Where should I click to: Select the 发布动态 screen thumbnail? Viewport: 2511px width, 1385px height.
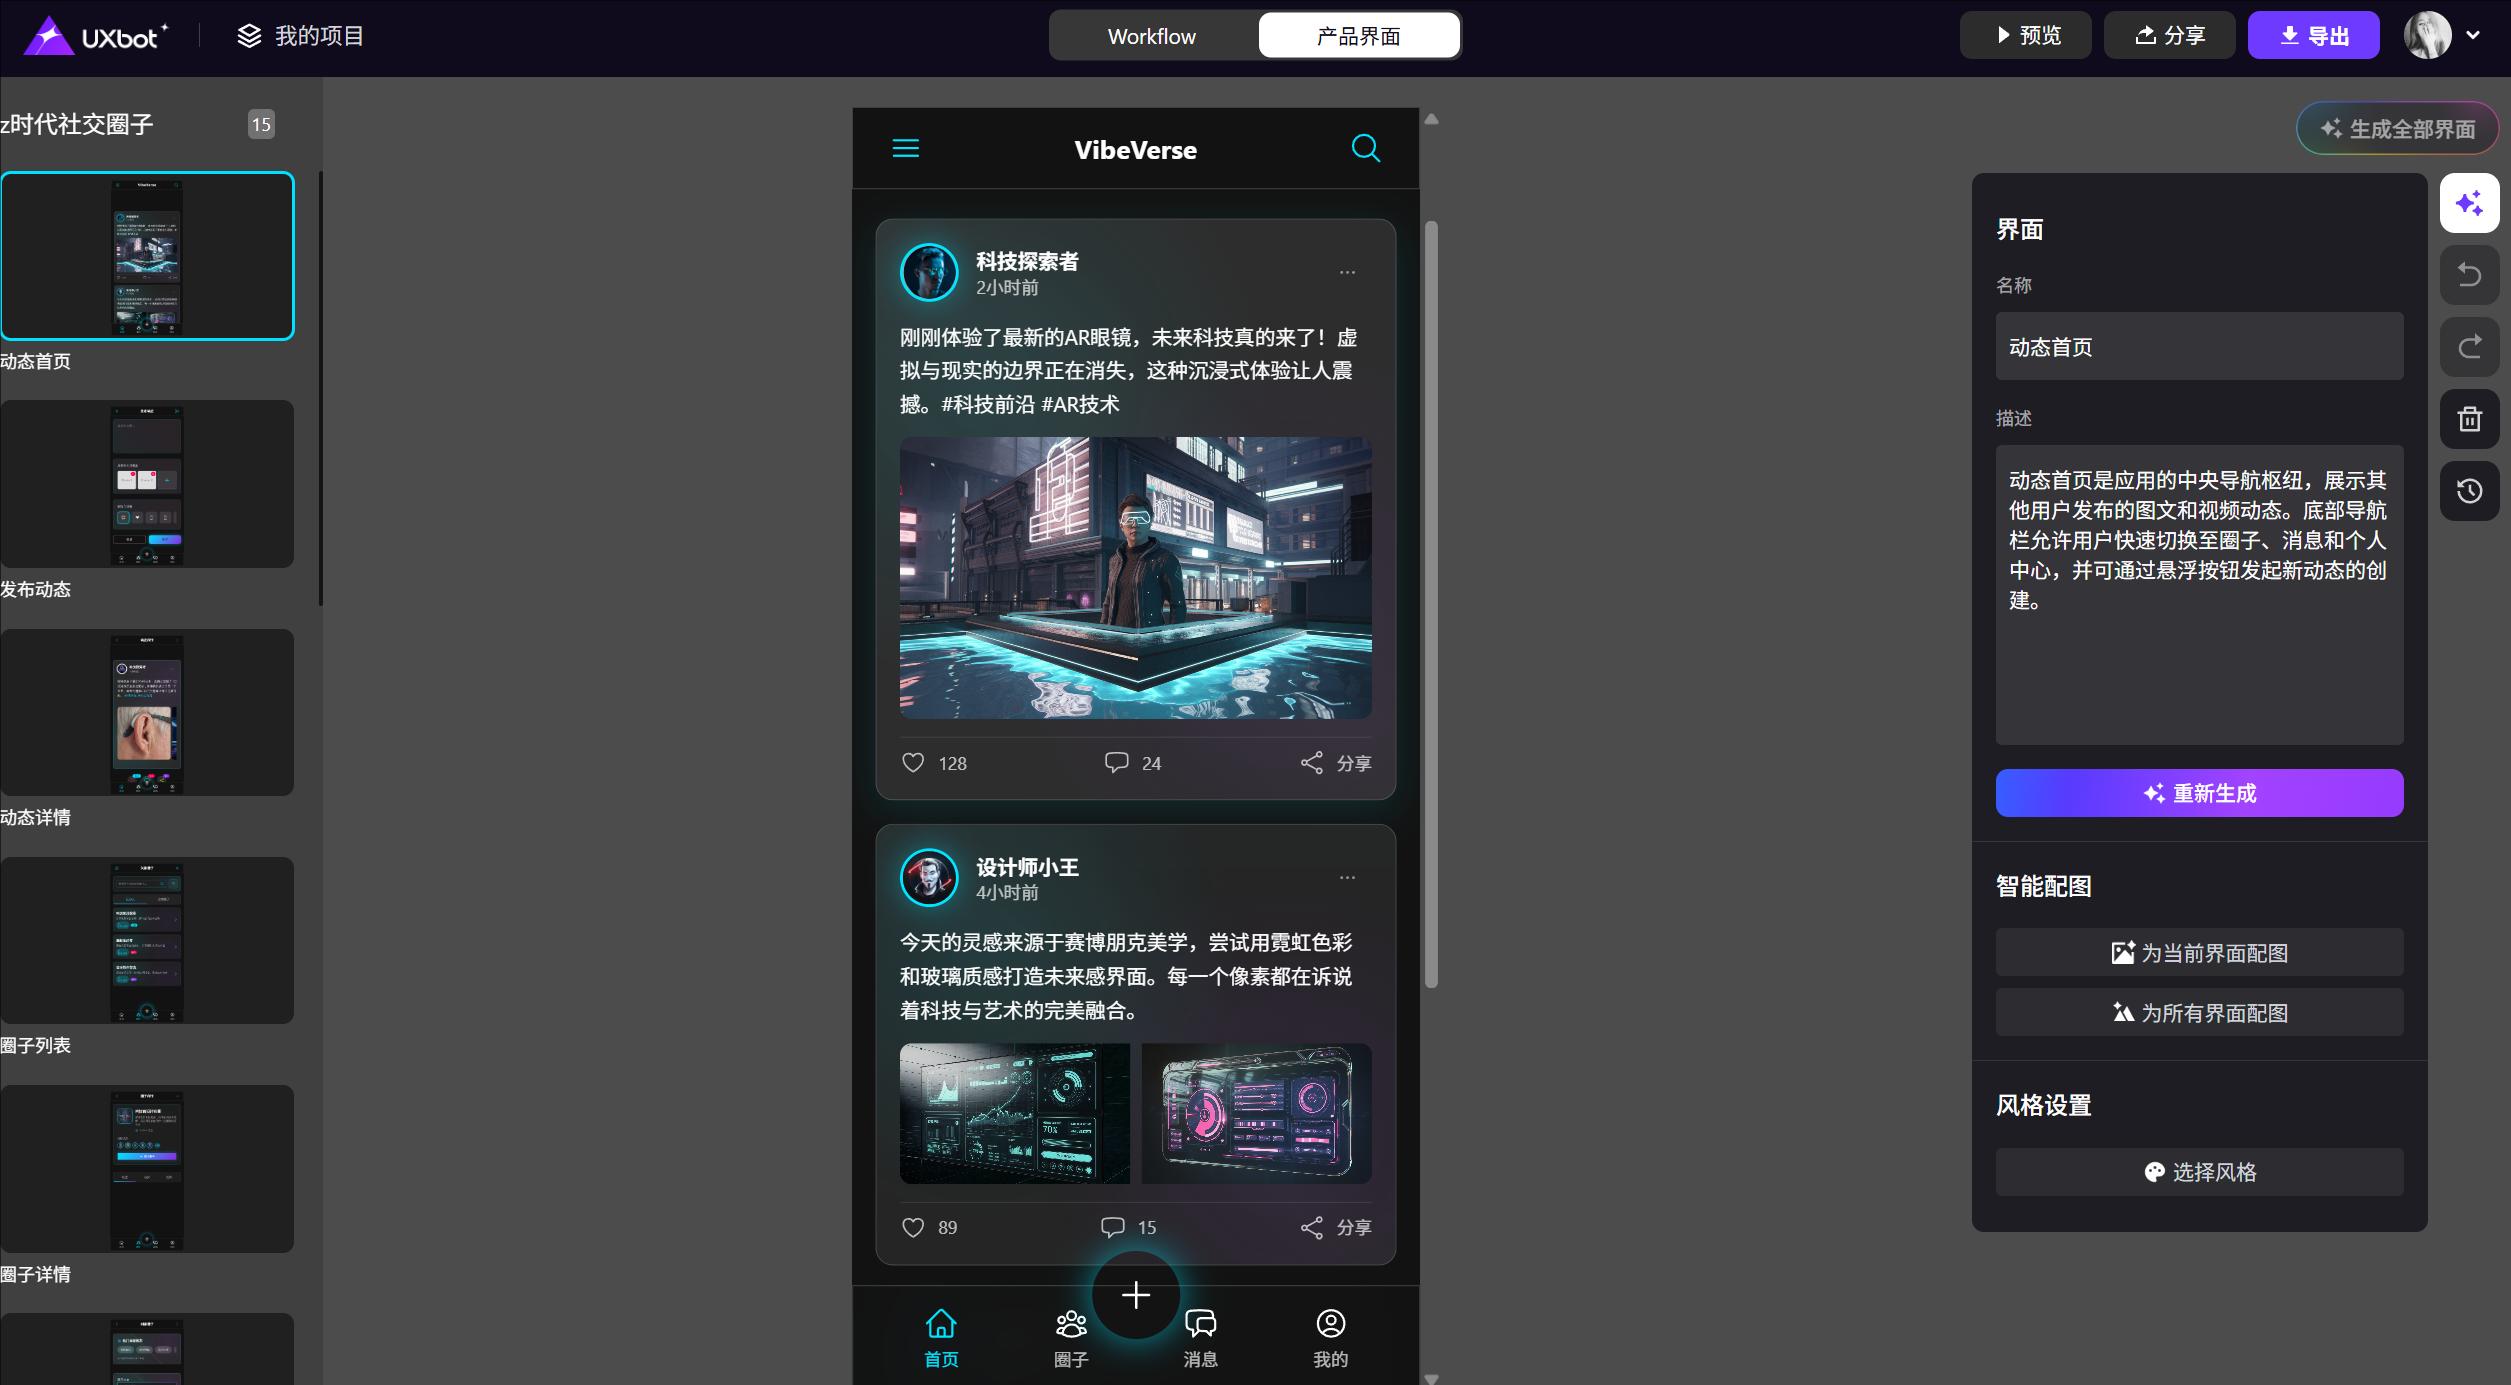pos(147,484)
